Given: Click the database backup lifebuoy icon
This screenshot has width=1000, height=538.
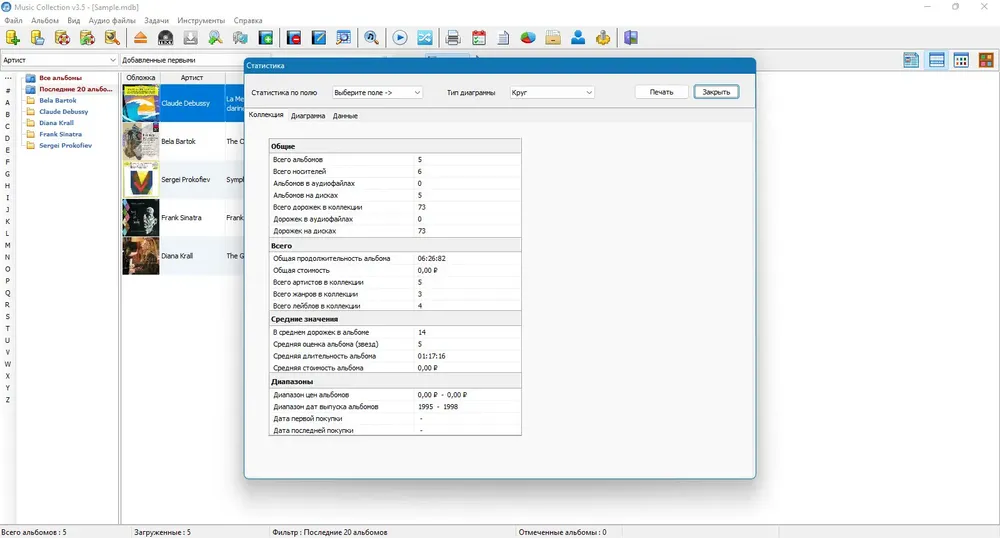Looking at the screenshot, I should pos(62,38).
